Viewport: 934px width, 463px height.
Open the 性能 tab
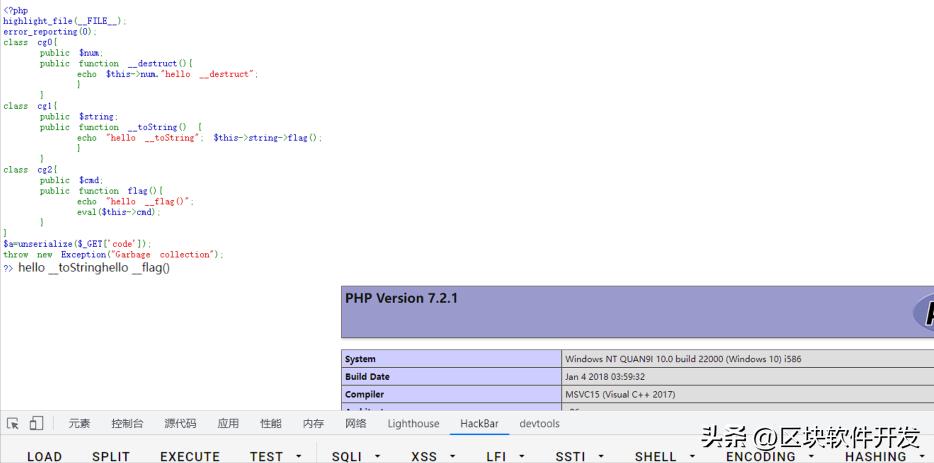tap(270, 424)
